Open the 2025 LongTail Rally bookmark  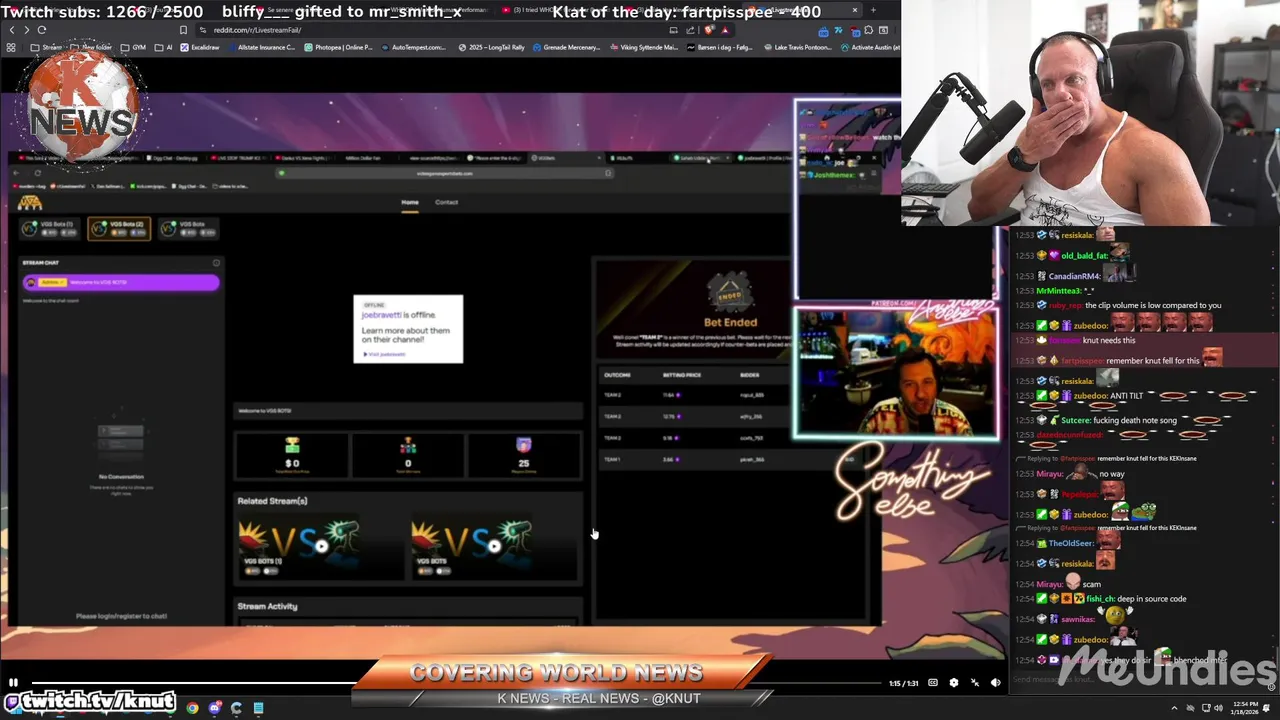pyautogui.click(x=492, y=47)
